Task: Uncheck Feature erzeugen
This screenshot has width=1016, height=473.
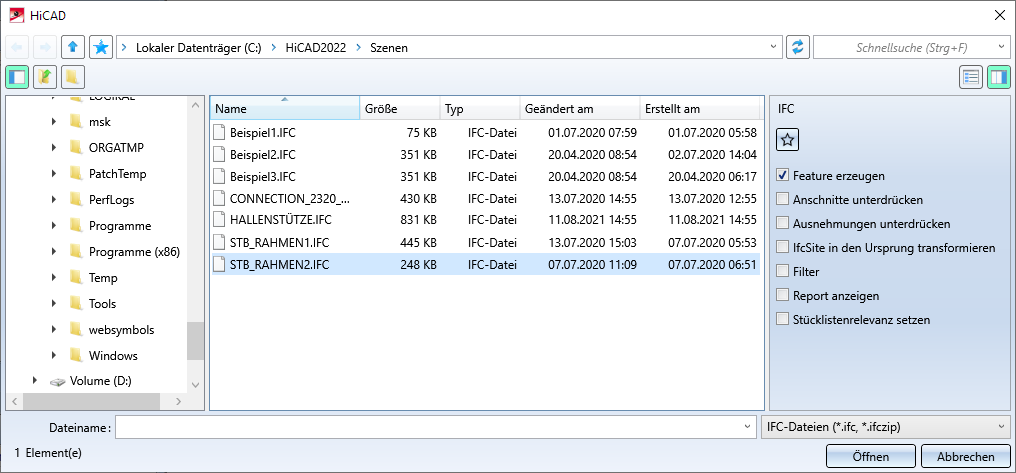Action: coord(783,176)
